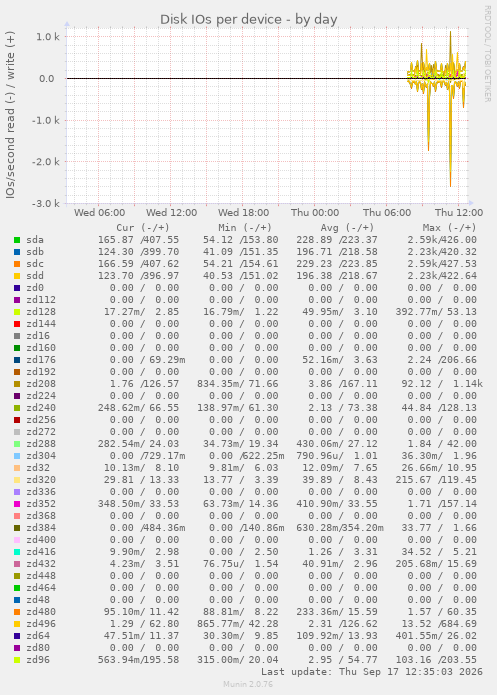
Task: Select the zd112 device label
Action: (41, 300)
